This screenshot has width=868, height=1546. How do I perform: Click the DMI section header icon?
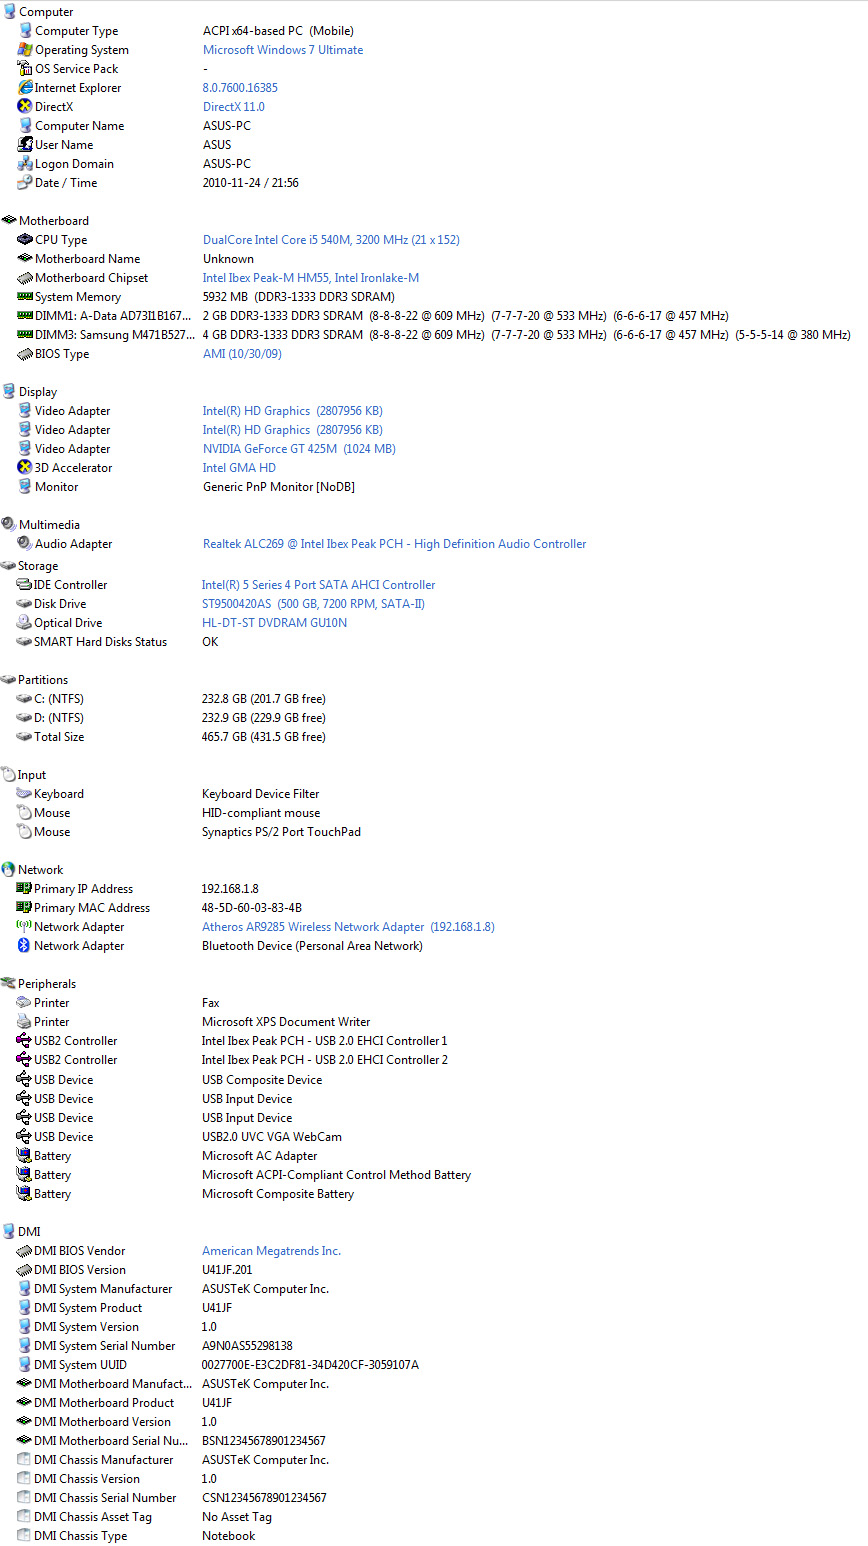(9, 1232)
